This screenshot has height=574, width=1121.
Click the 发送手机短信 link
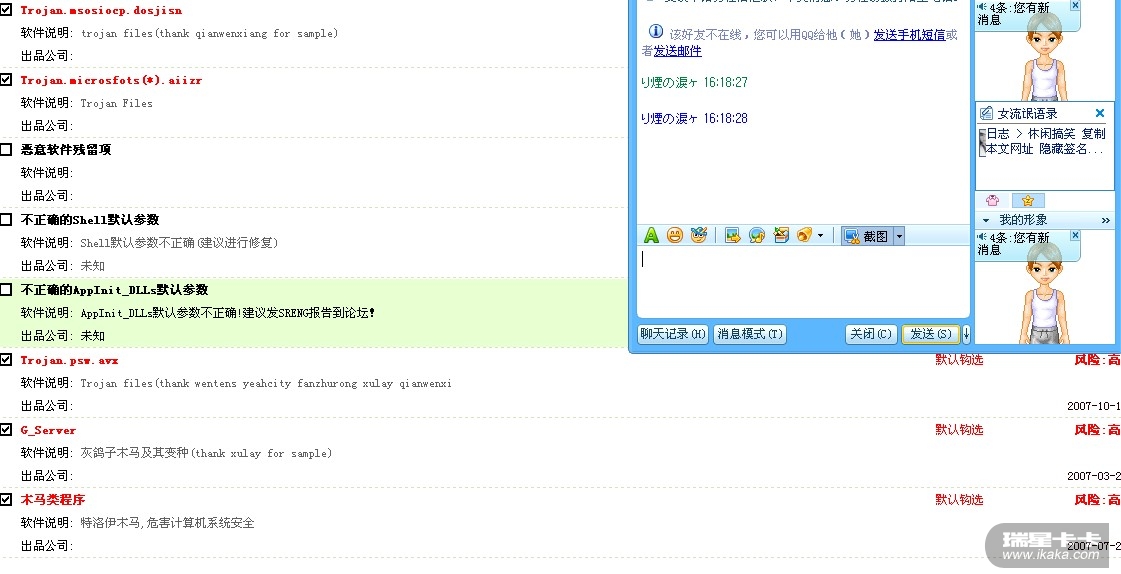coord(909,34)
